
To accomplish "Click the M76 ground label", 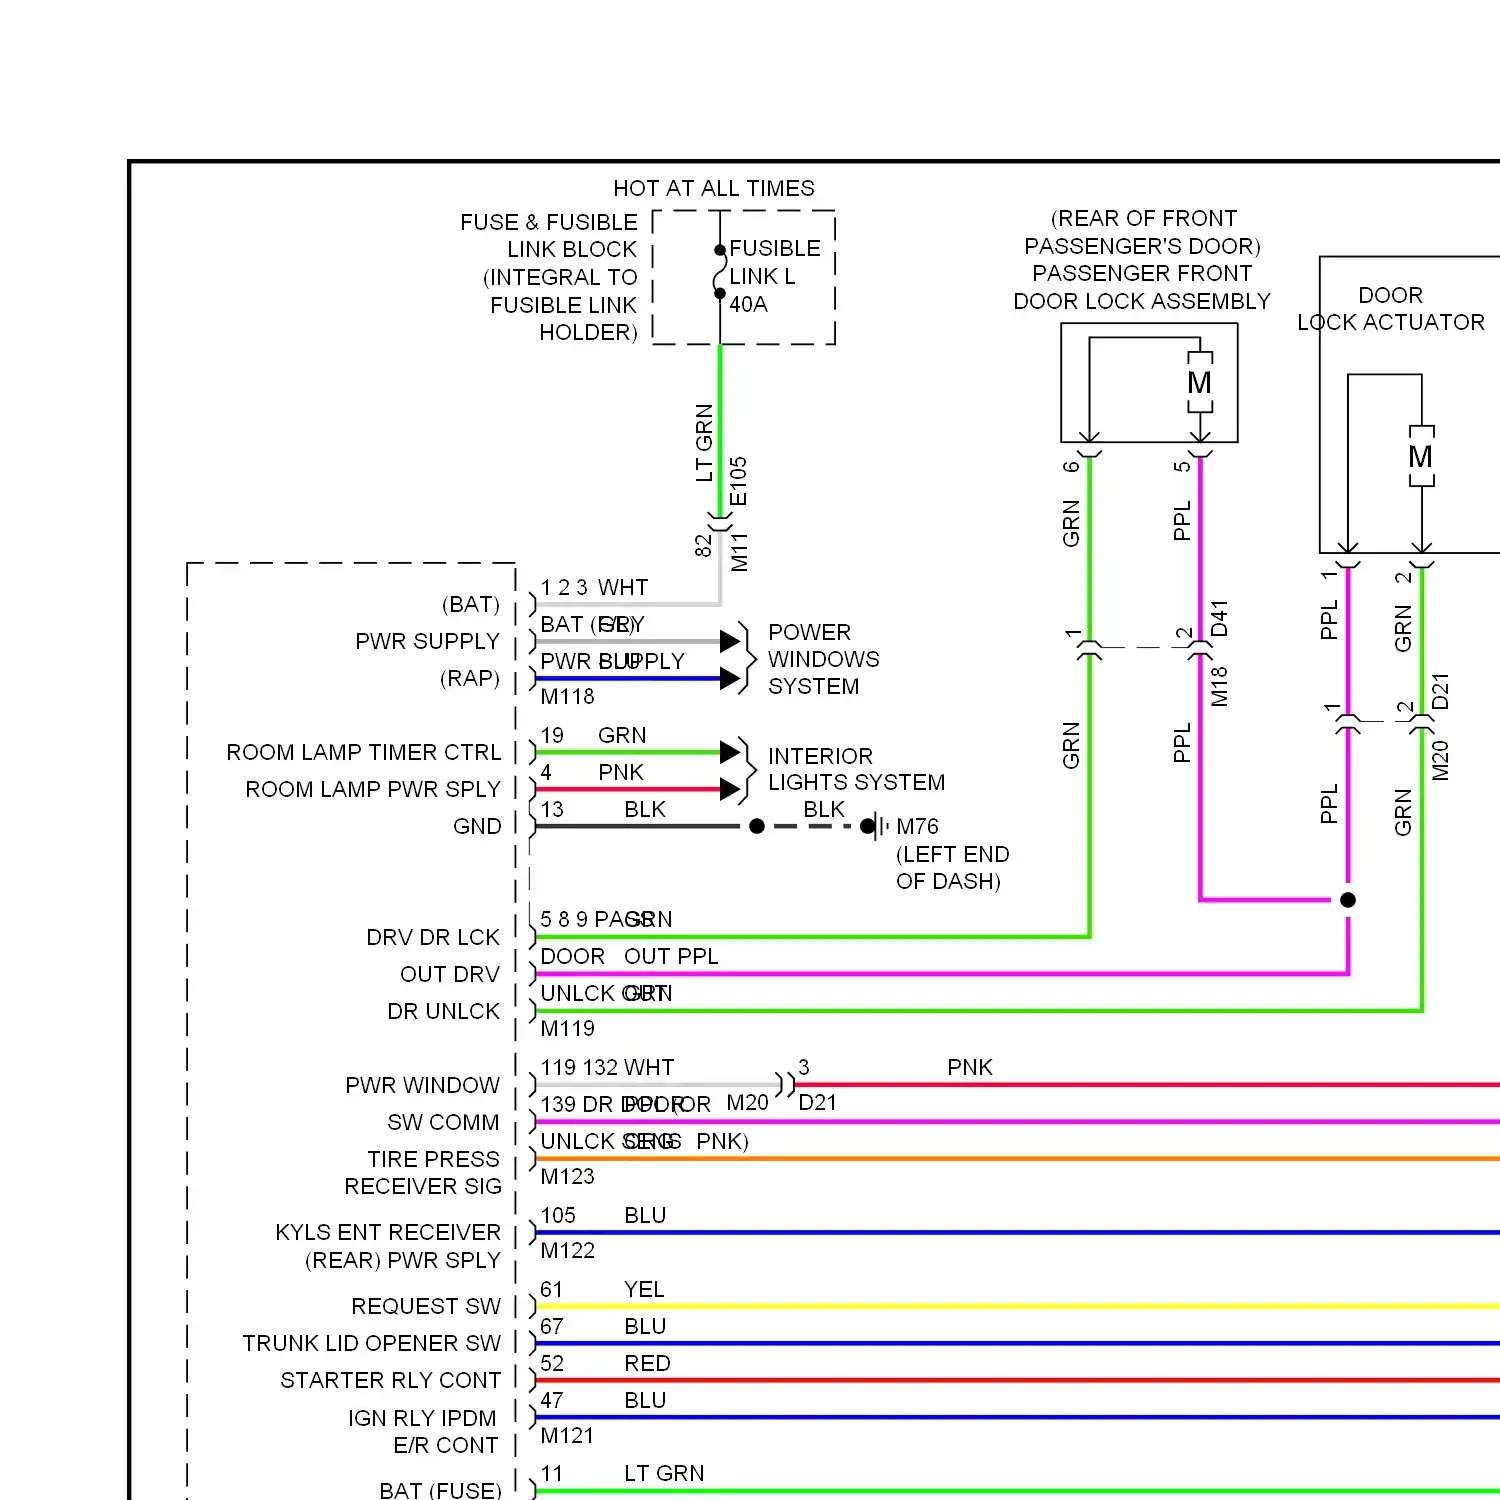I will pos(917,826).
